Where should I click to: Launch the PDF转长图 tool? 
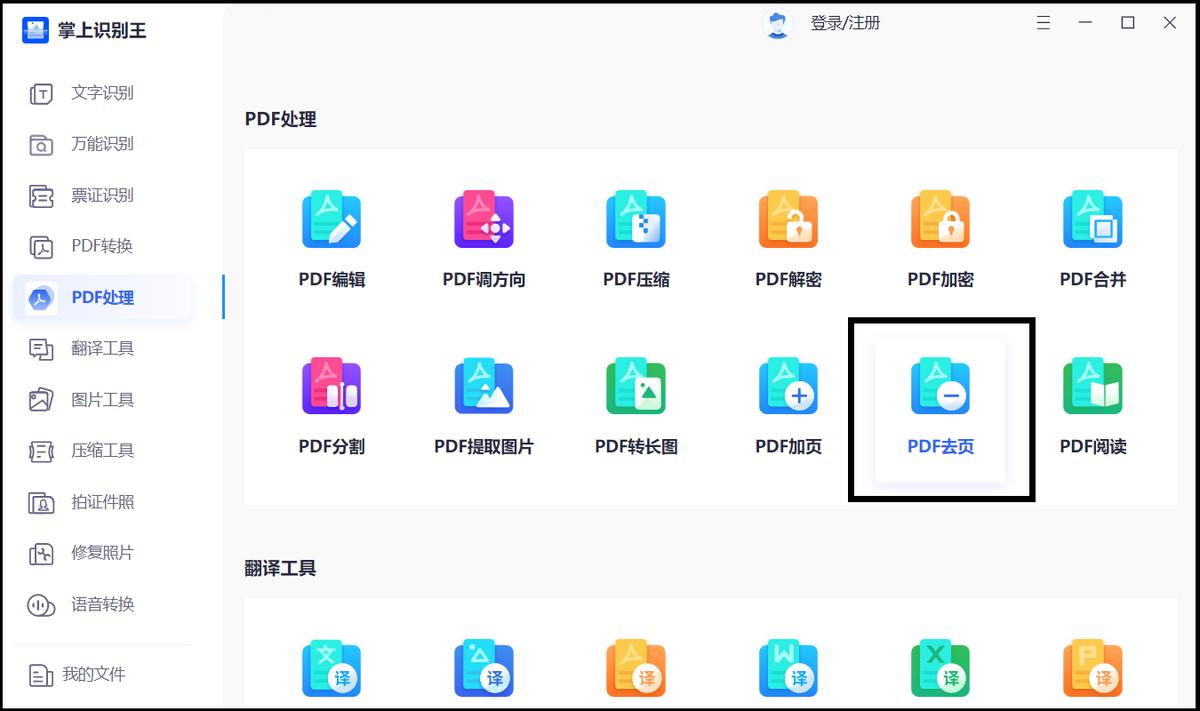pos(635,400)
